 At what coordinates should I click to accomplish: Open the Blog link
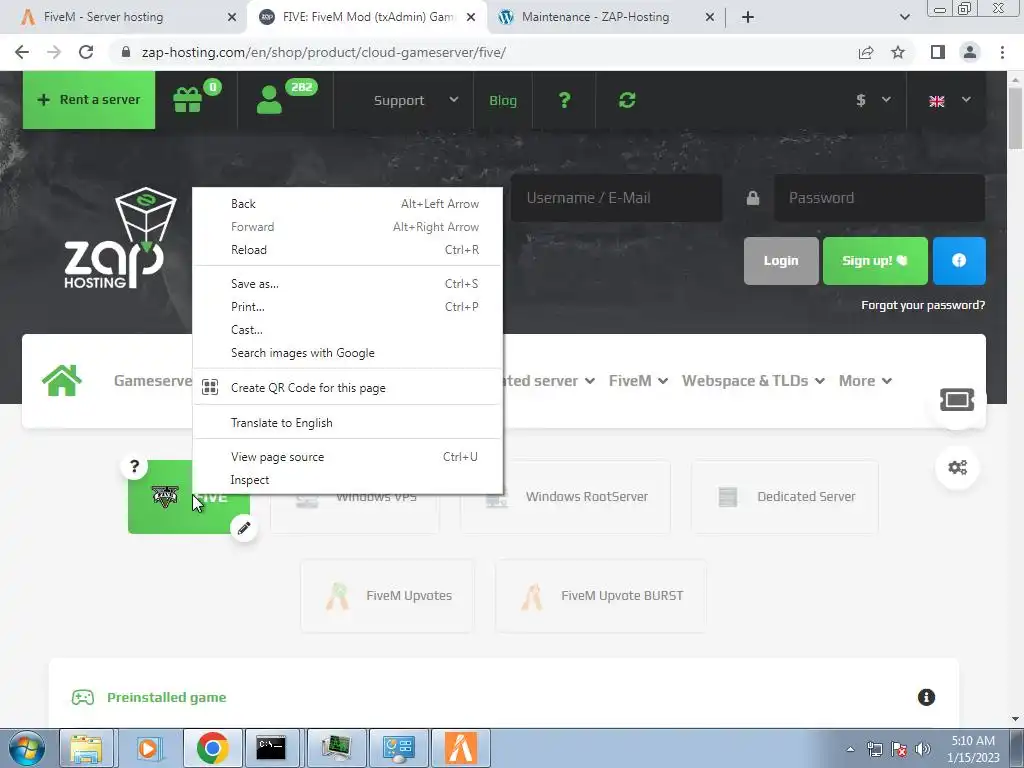point(503,101)
